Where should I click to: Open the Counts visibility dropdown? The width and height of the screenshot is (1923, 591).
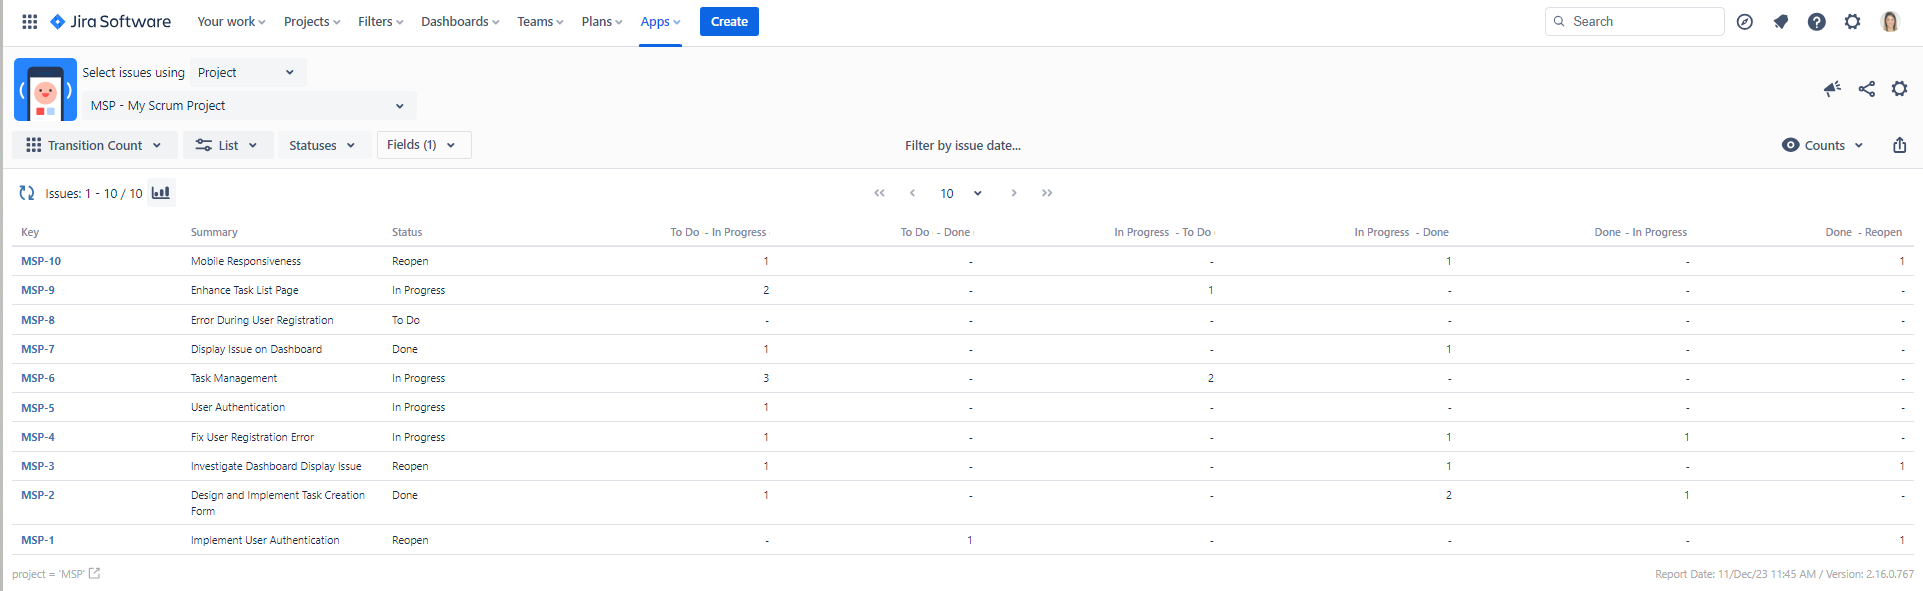coord(1823,145)
